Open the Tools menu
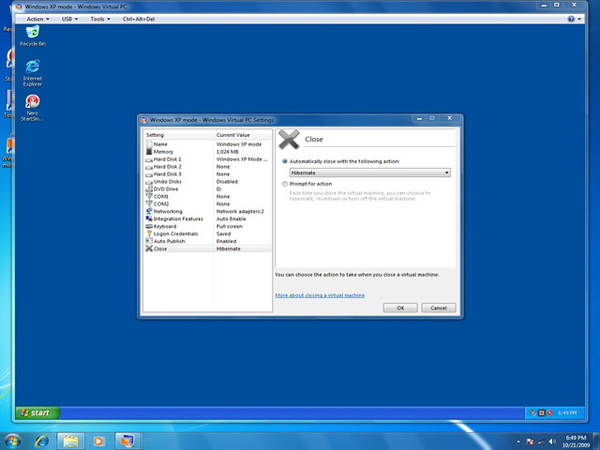This screenshot has height=450, width=600. point(100,19)
